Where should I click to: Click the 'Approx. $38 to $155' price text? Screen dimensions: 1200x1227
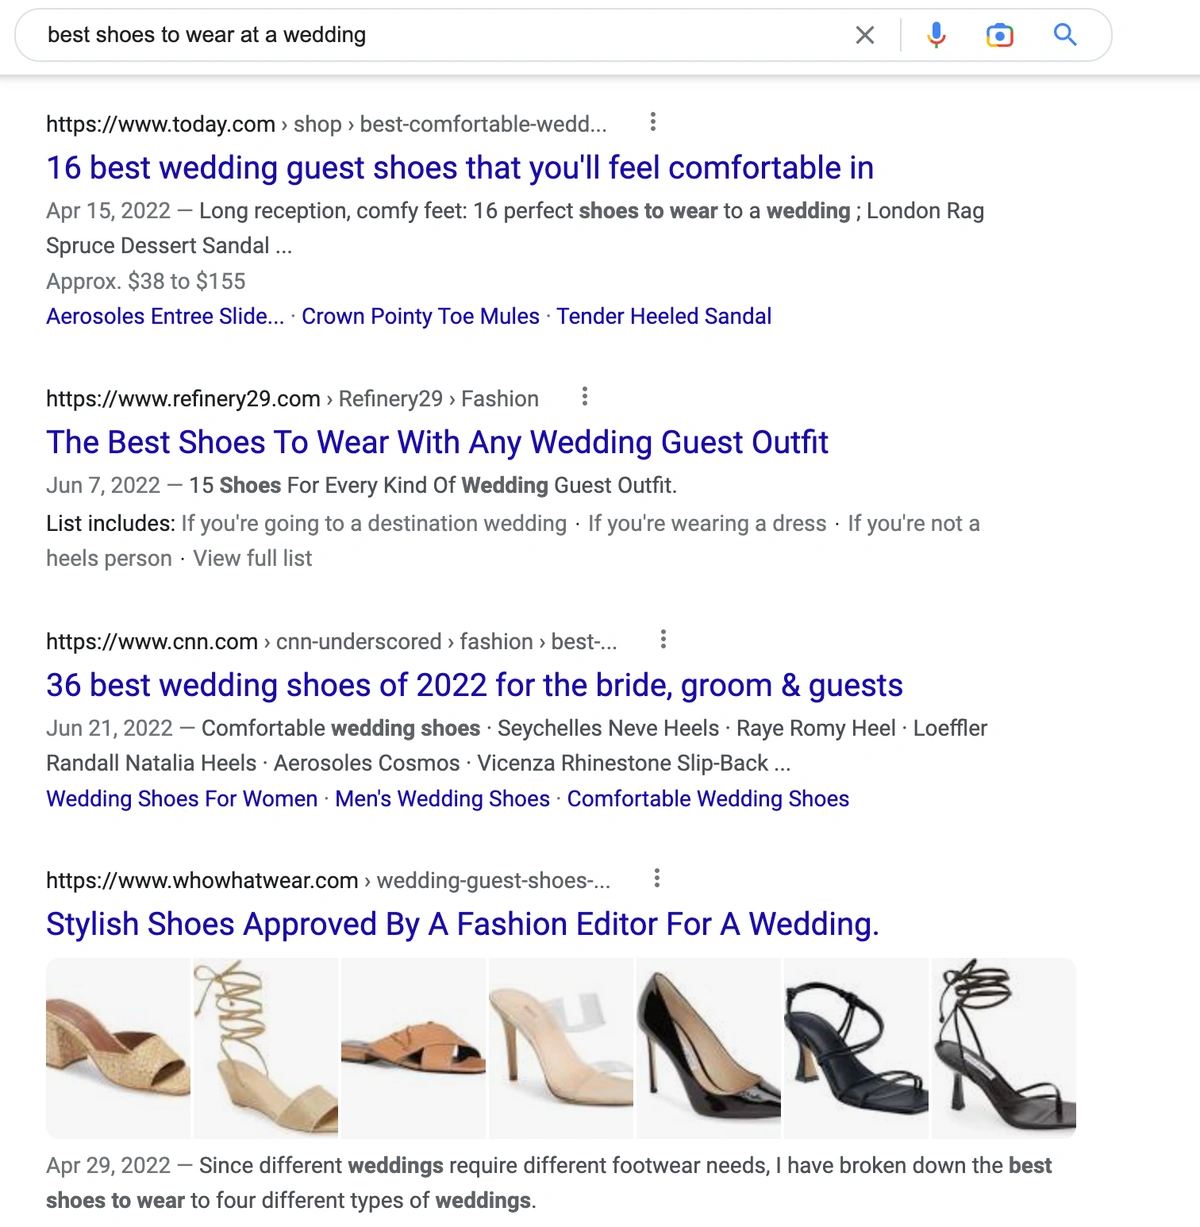146,281
